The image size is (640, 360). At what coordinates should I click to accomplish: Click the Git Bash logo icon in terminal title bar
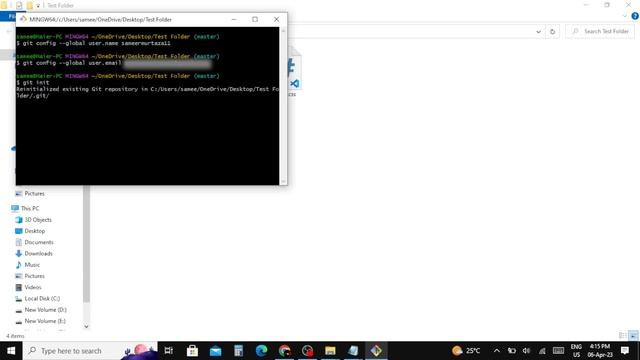coord(23,19)
